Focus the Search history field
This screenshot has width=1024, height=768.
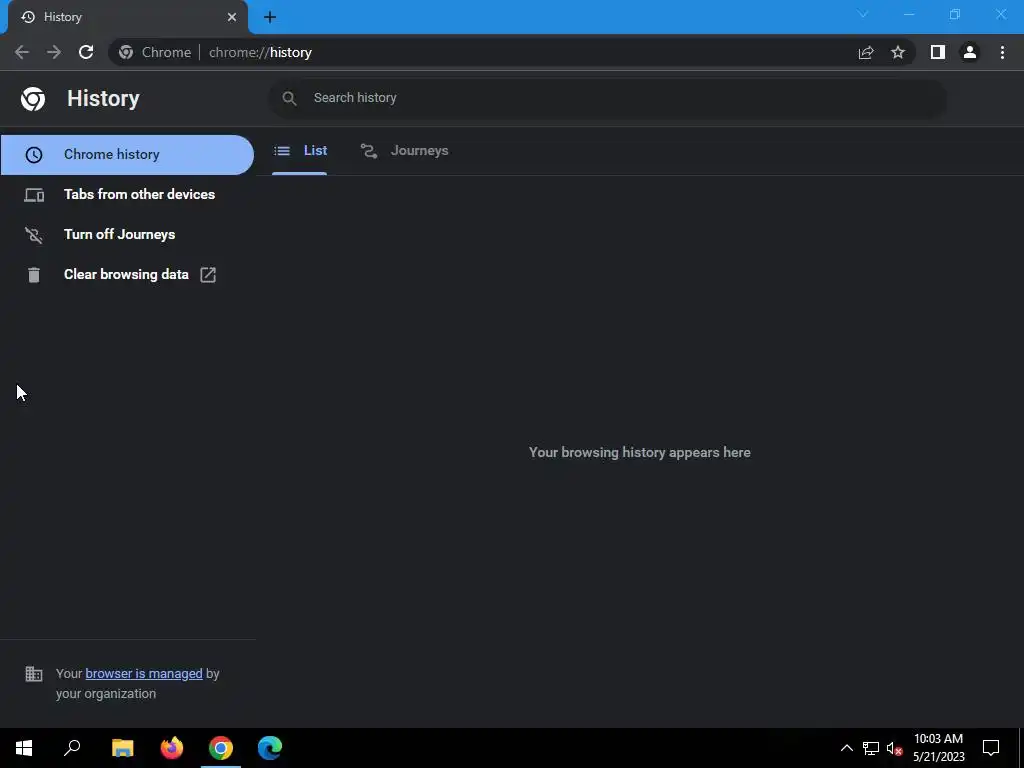point(607,99)
